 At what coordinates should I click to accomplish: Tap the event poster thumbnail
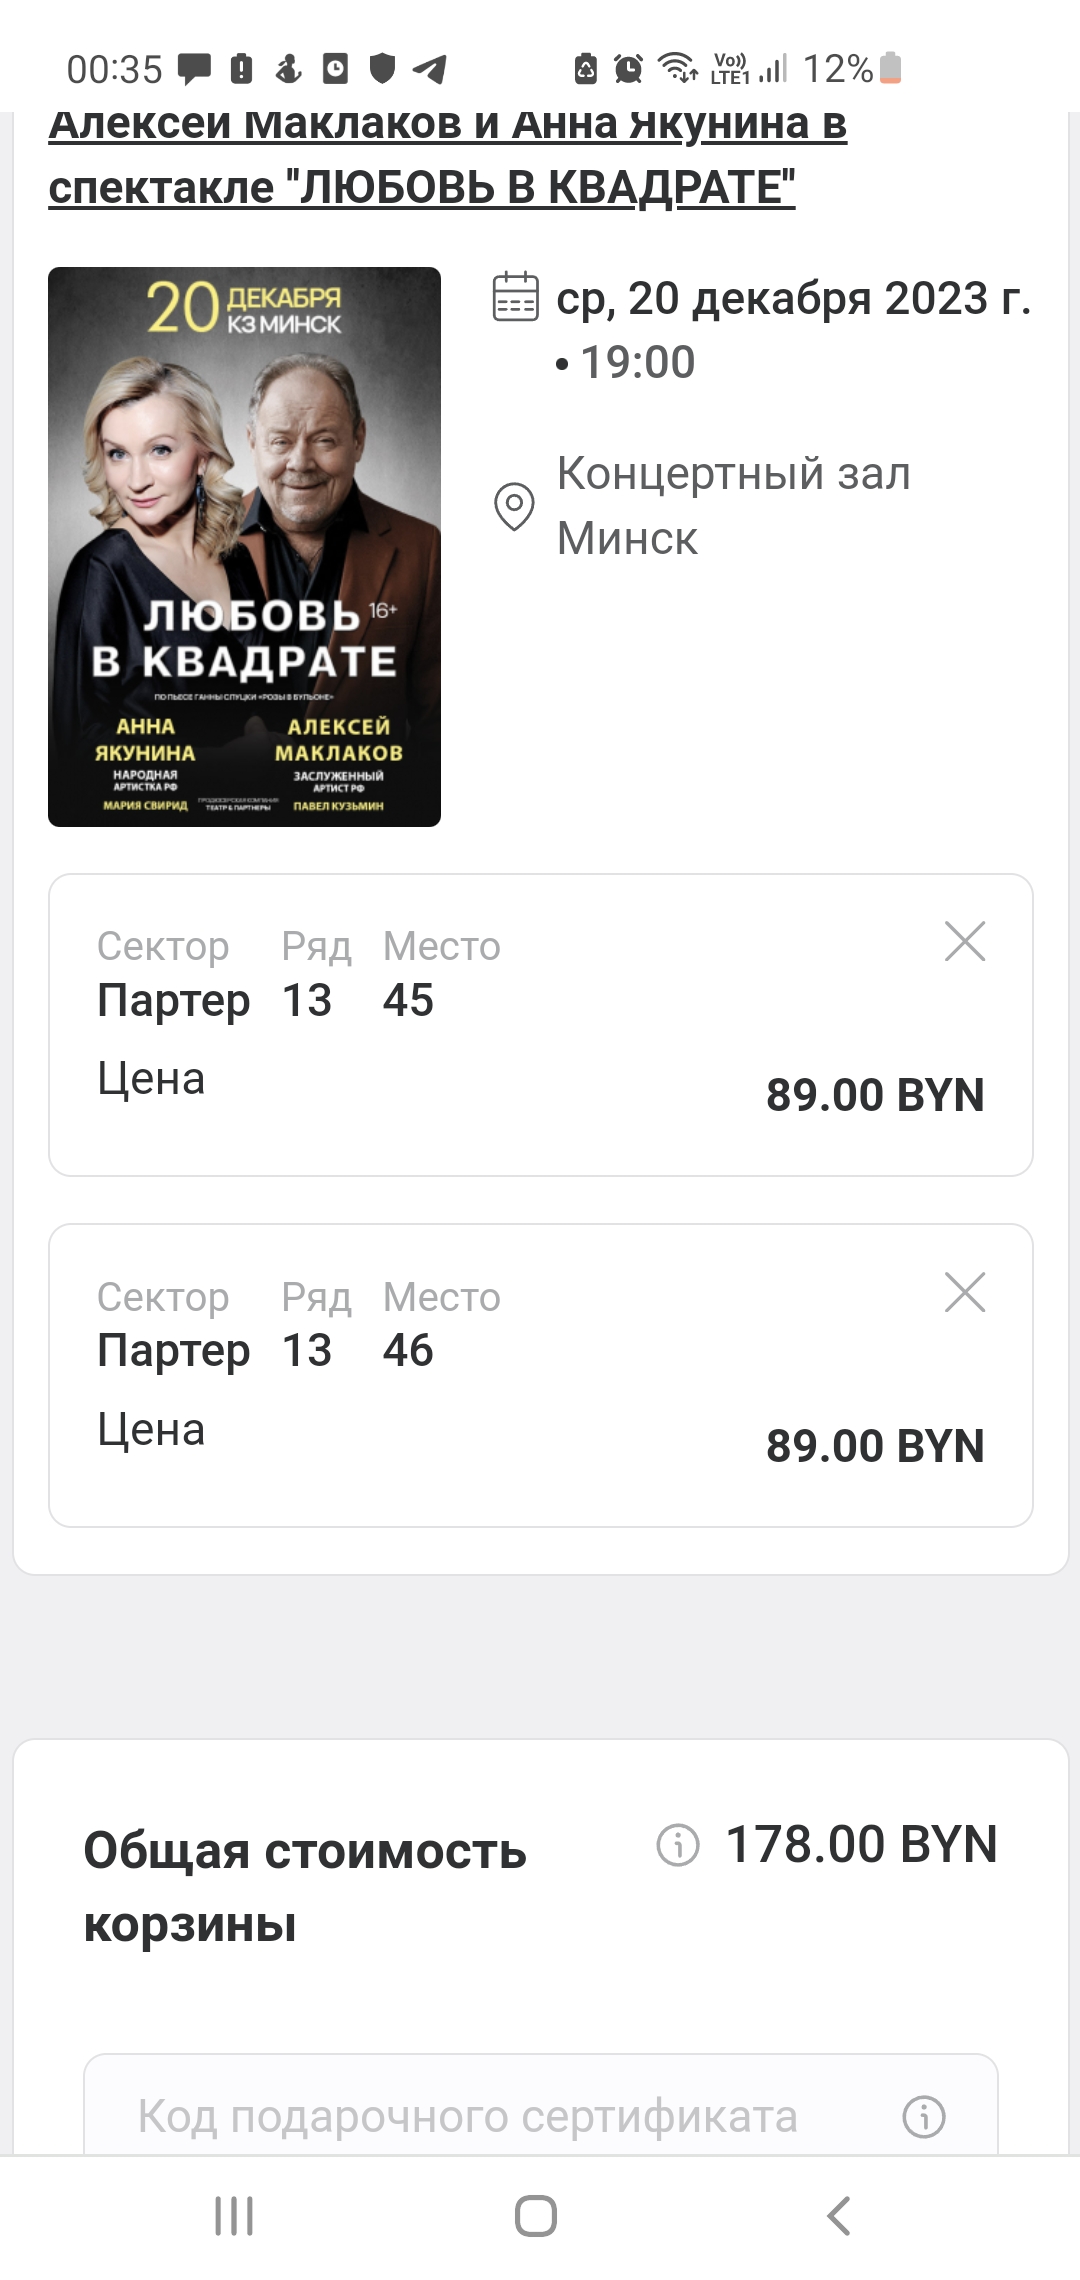click(244, 546)
